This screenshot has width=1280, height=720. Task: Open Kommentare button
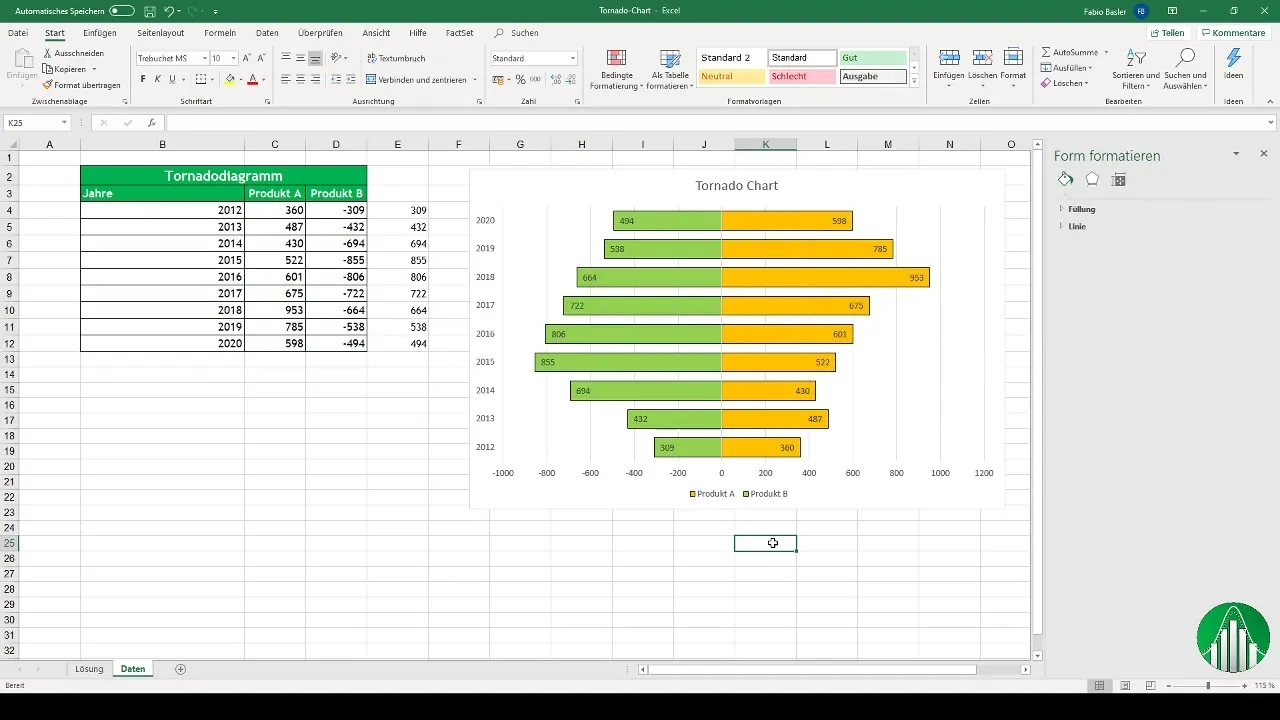pyautogui.click(x=1233, y=33)
